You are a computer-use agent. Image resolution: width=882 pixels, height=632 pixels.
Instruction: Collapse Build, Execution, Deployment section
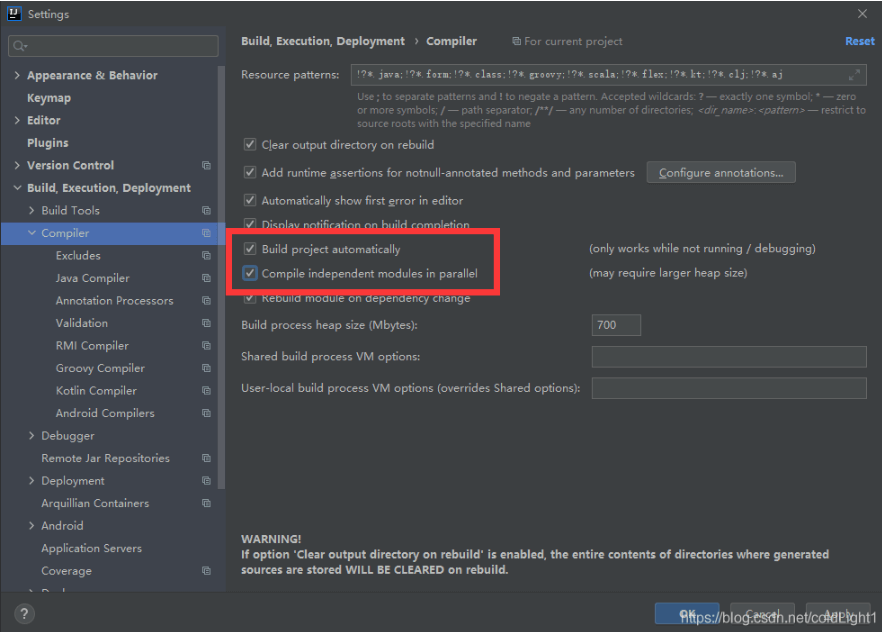pyautogui.click(x=17, y=188)
